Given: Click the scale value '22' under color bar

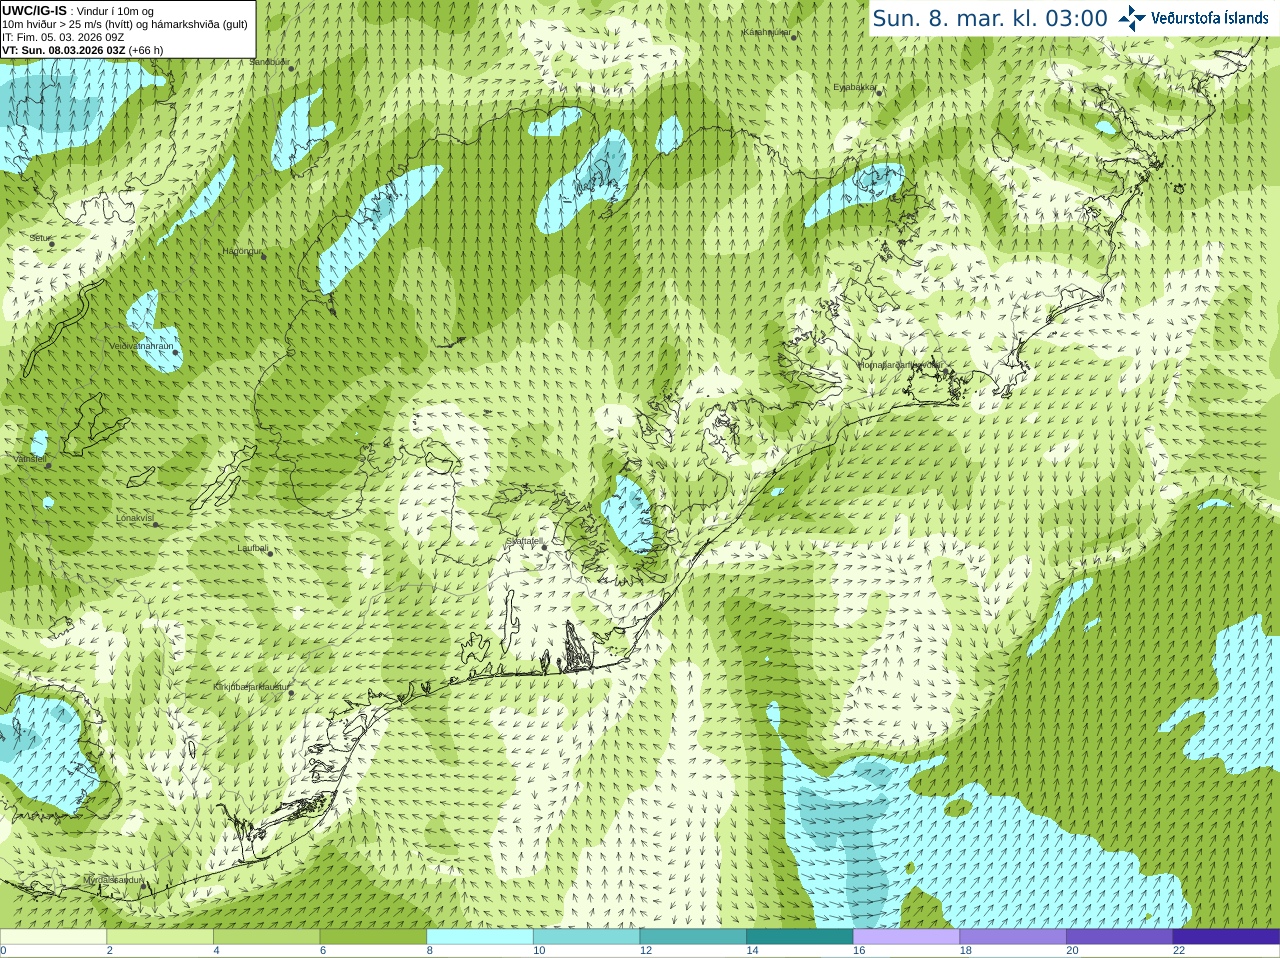Looking at the screenshot, I should [x=1179, y=951].
